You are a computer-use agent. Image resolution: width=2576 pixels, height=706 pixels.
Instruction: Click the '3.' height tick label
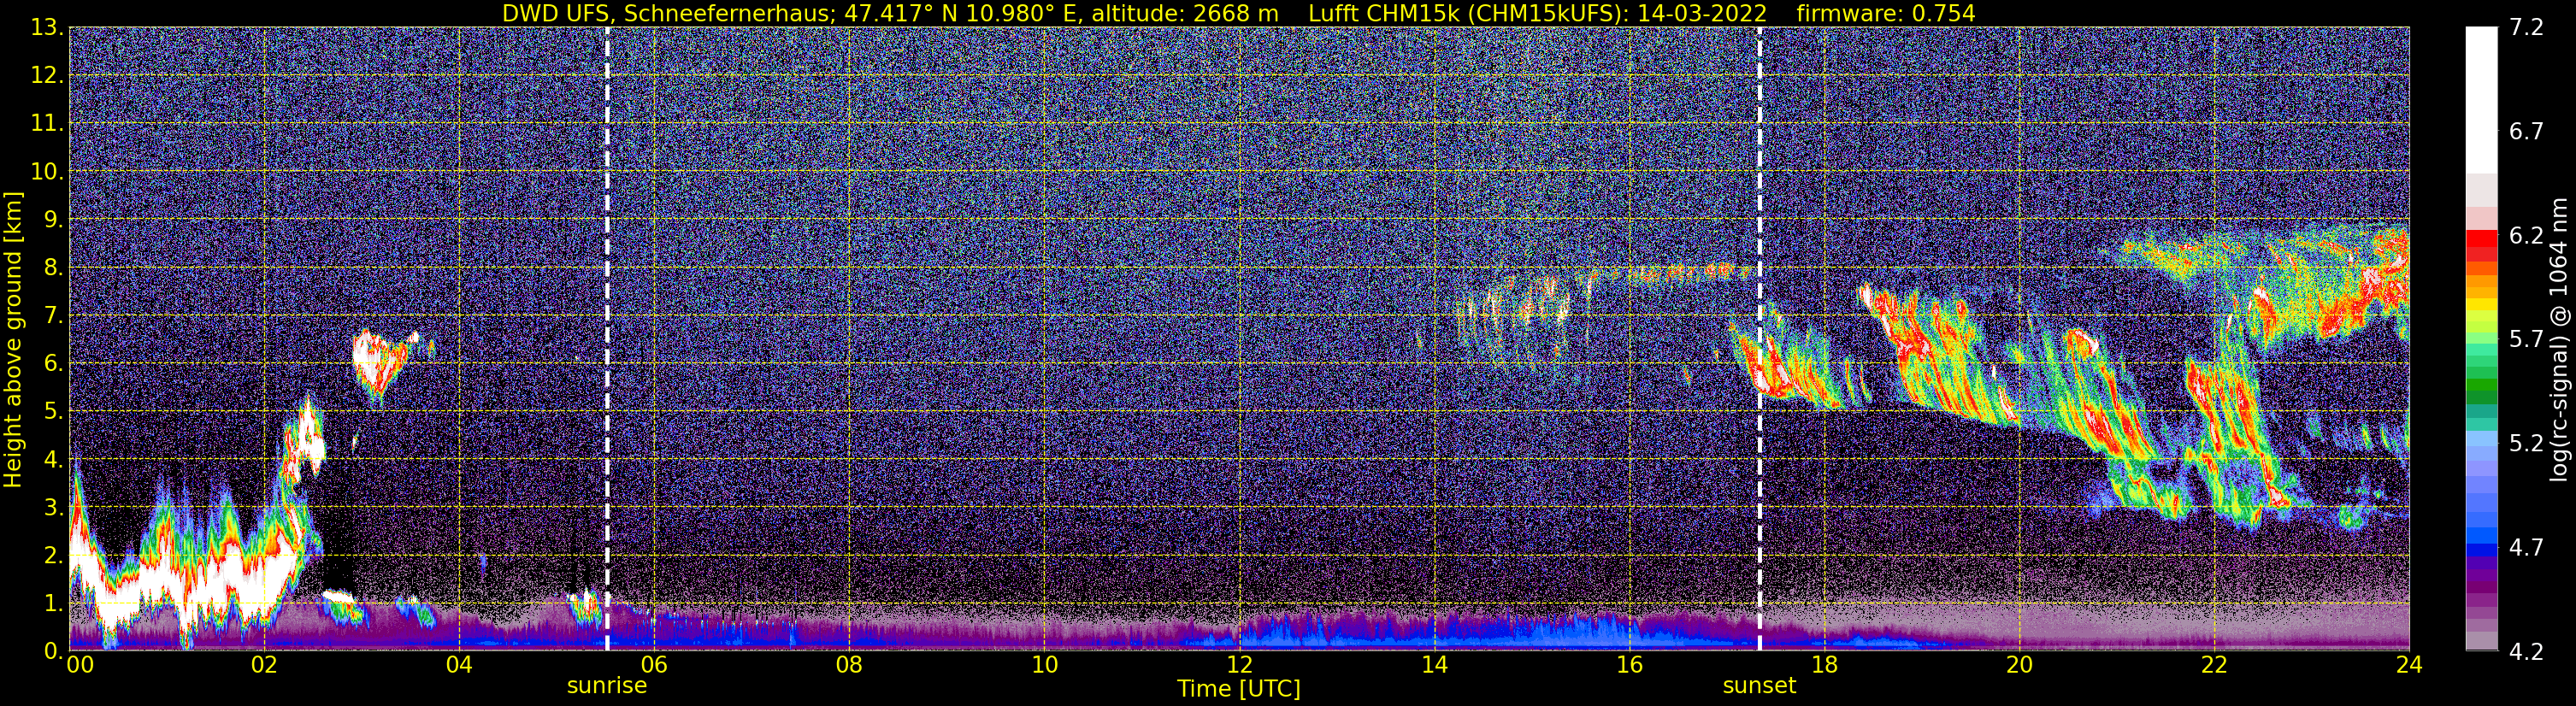point(54,507)
